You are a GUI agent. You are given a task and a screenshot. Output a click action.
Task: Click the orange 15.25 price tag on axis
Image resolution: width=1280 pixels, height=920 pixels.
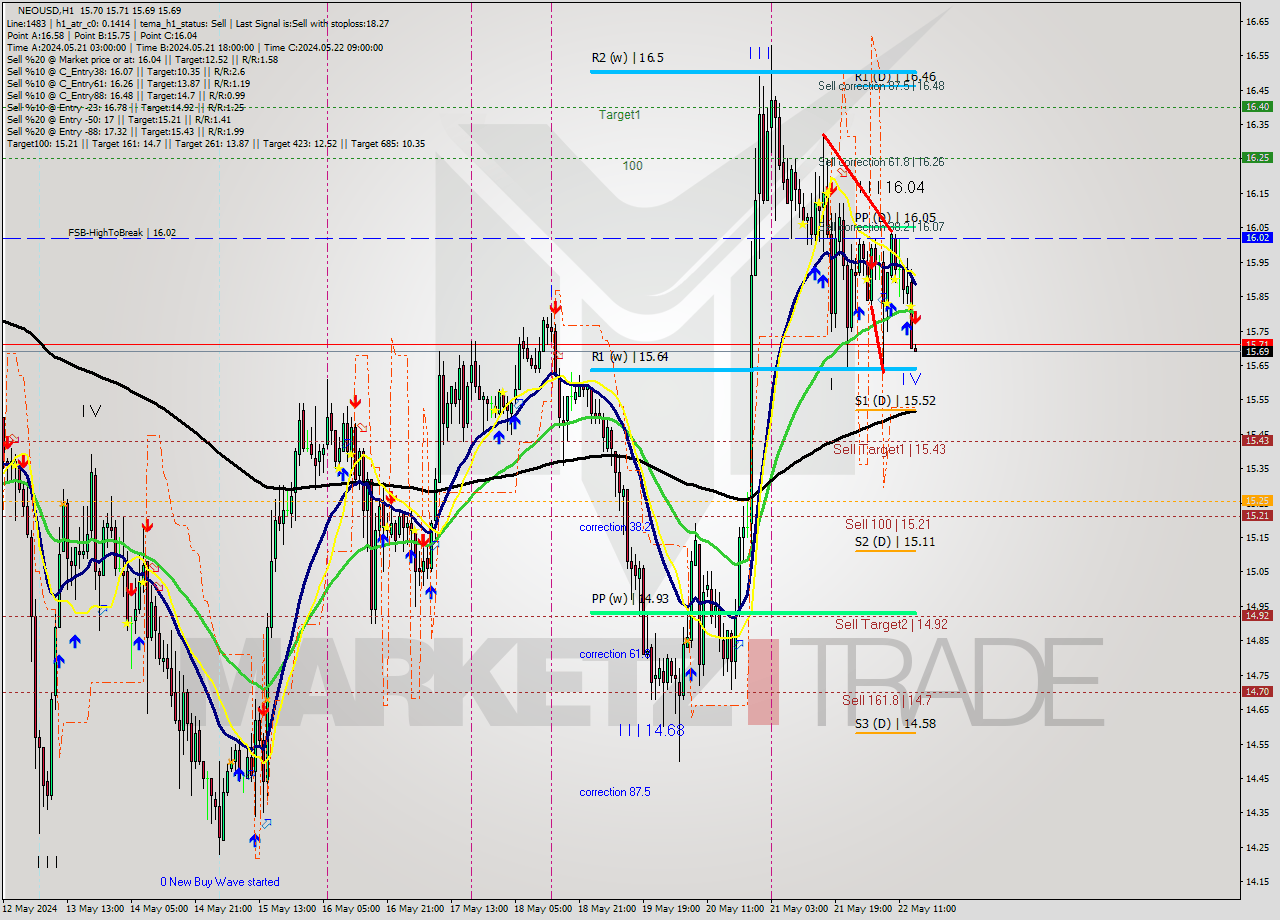(x=1257, y=501)
